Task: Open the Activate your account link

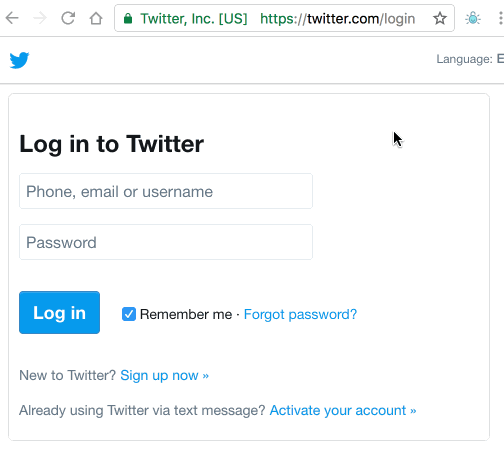Action: coord(343,410)
